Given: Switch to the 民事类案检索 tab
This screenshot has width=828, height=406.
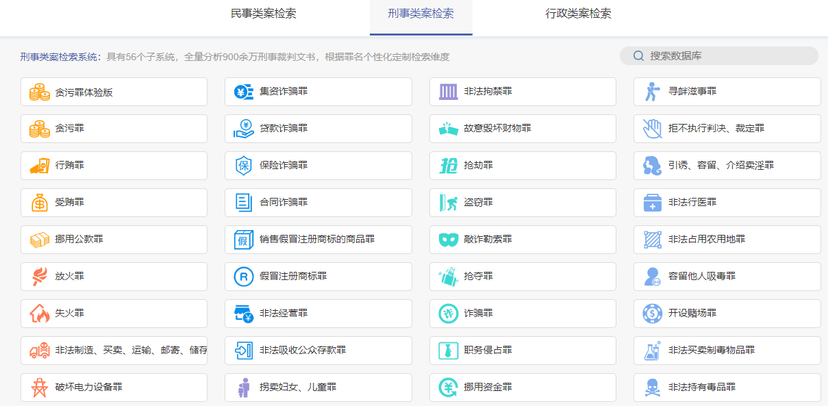Looking at the screenshot, I should coord(263,14).
